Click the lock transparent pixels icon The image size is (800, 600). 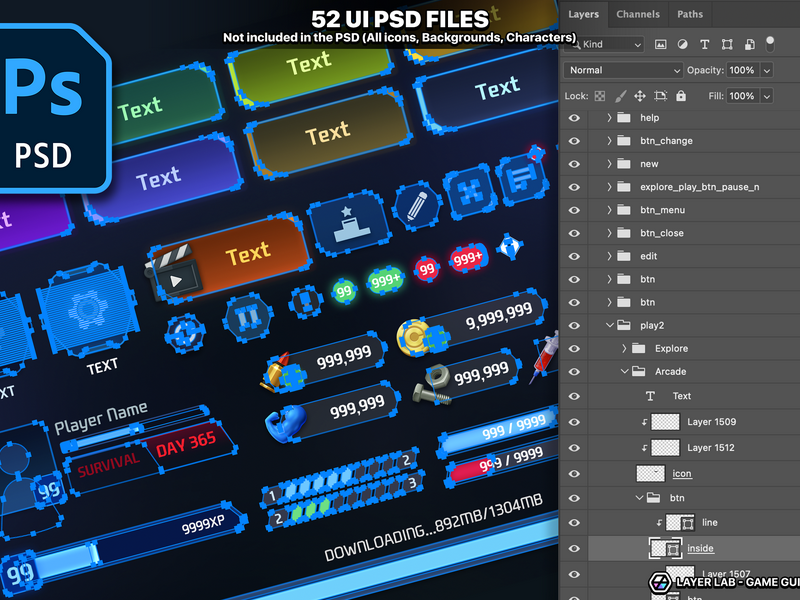pyautogui.click(x=600, y=96)
